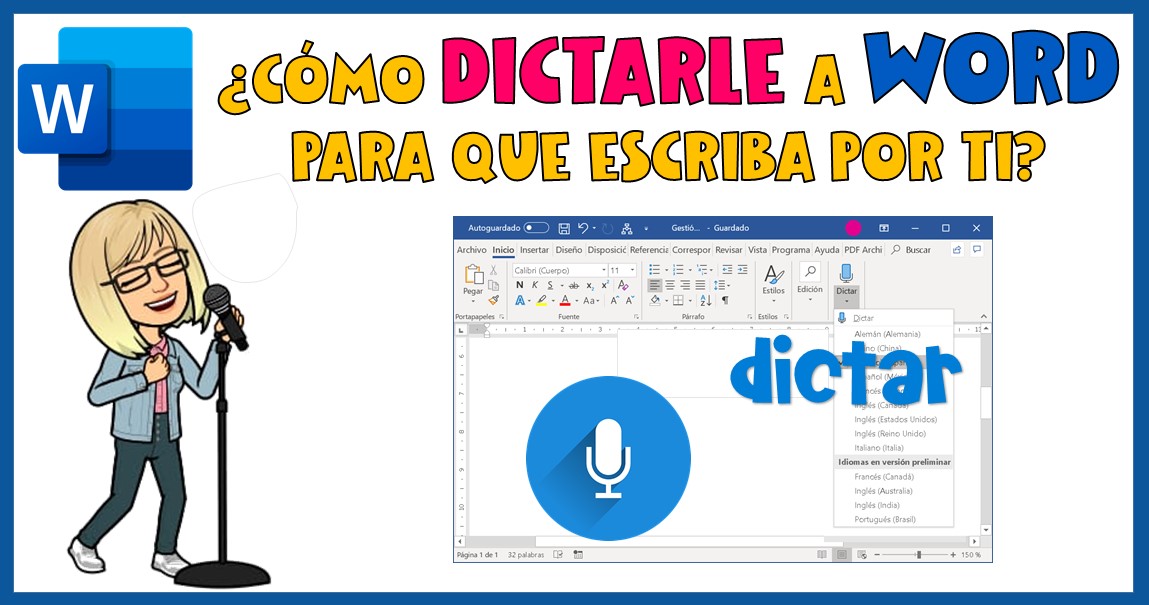Toggle italic K formatting
1149x605 pixels.
click(x=535, y=285)
